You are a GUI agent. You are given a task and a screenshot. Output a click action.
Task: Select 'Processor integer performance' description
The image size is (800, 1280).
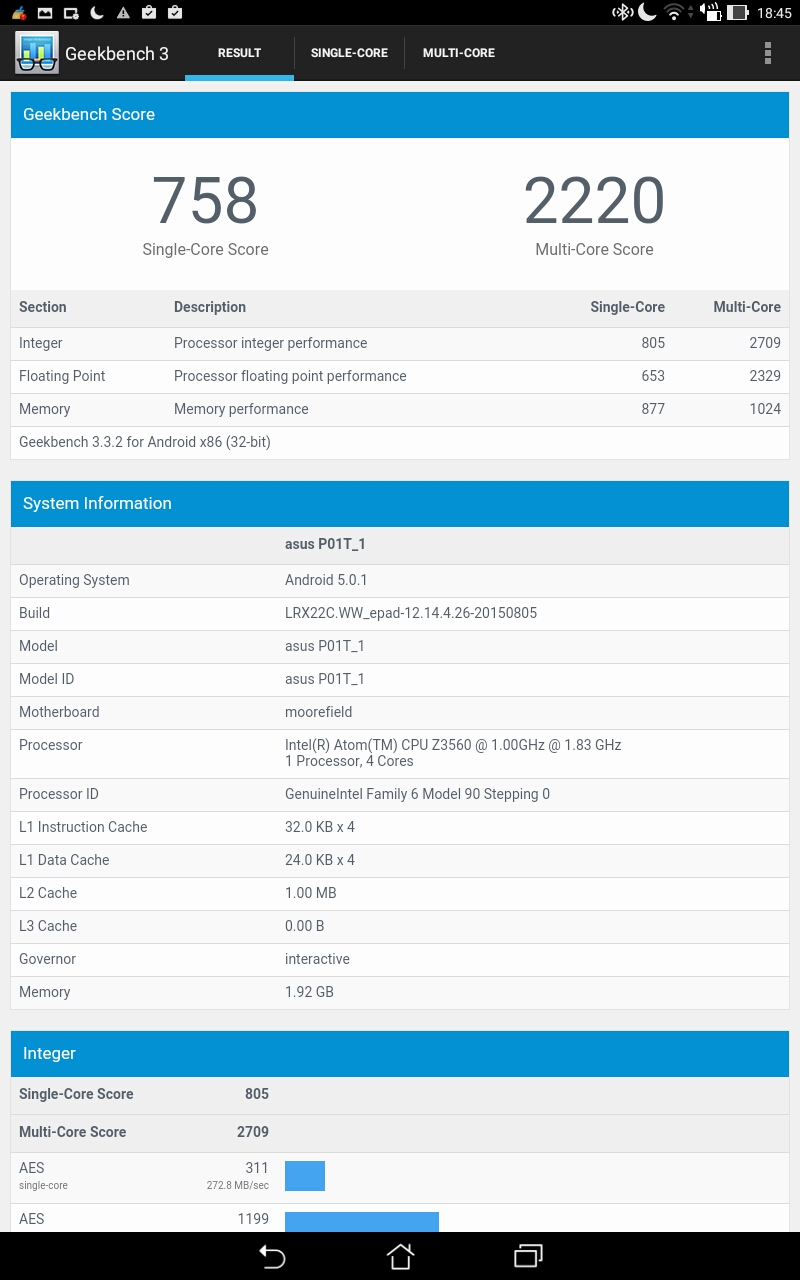[270, 343]
